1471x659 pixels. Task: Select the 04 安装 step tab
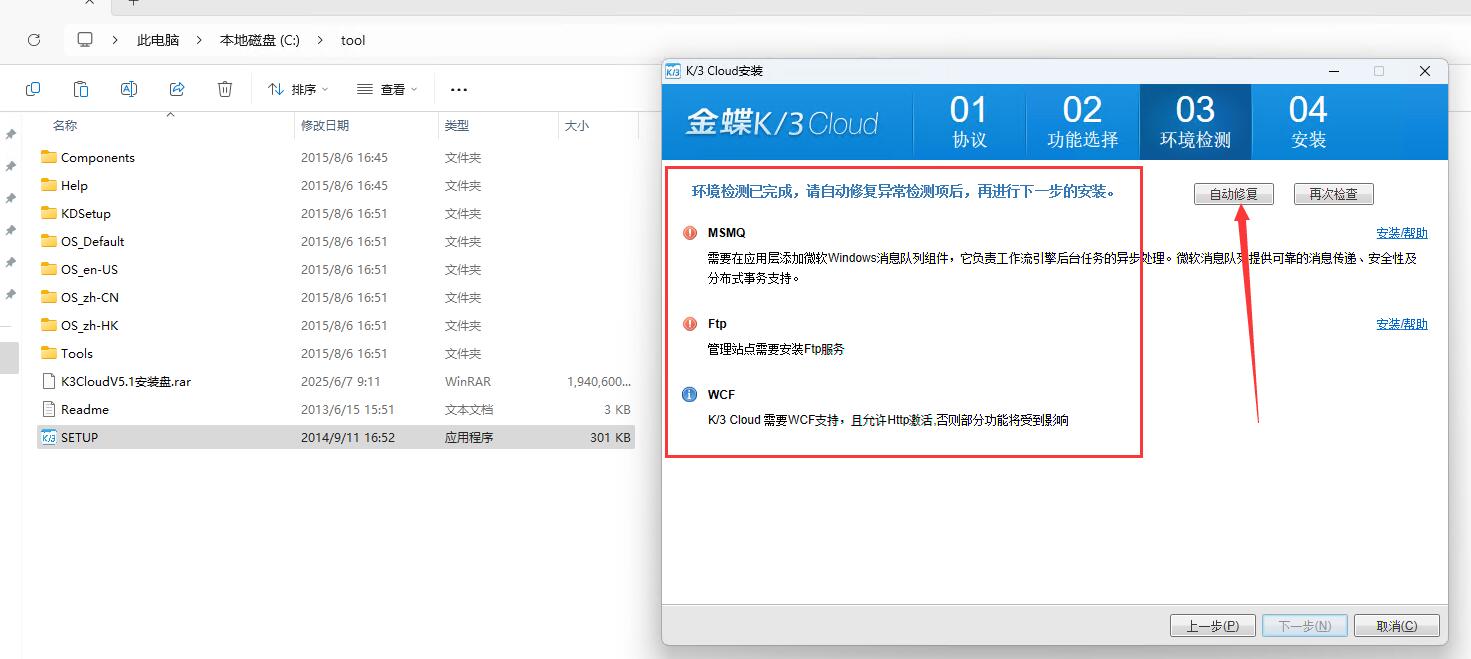pyautogui.click(x=1308, y=122)
